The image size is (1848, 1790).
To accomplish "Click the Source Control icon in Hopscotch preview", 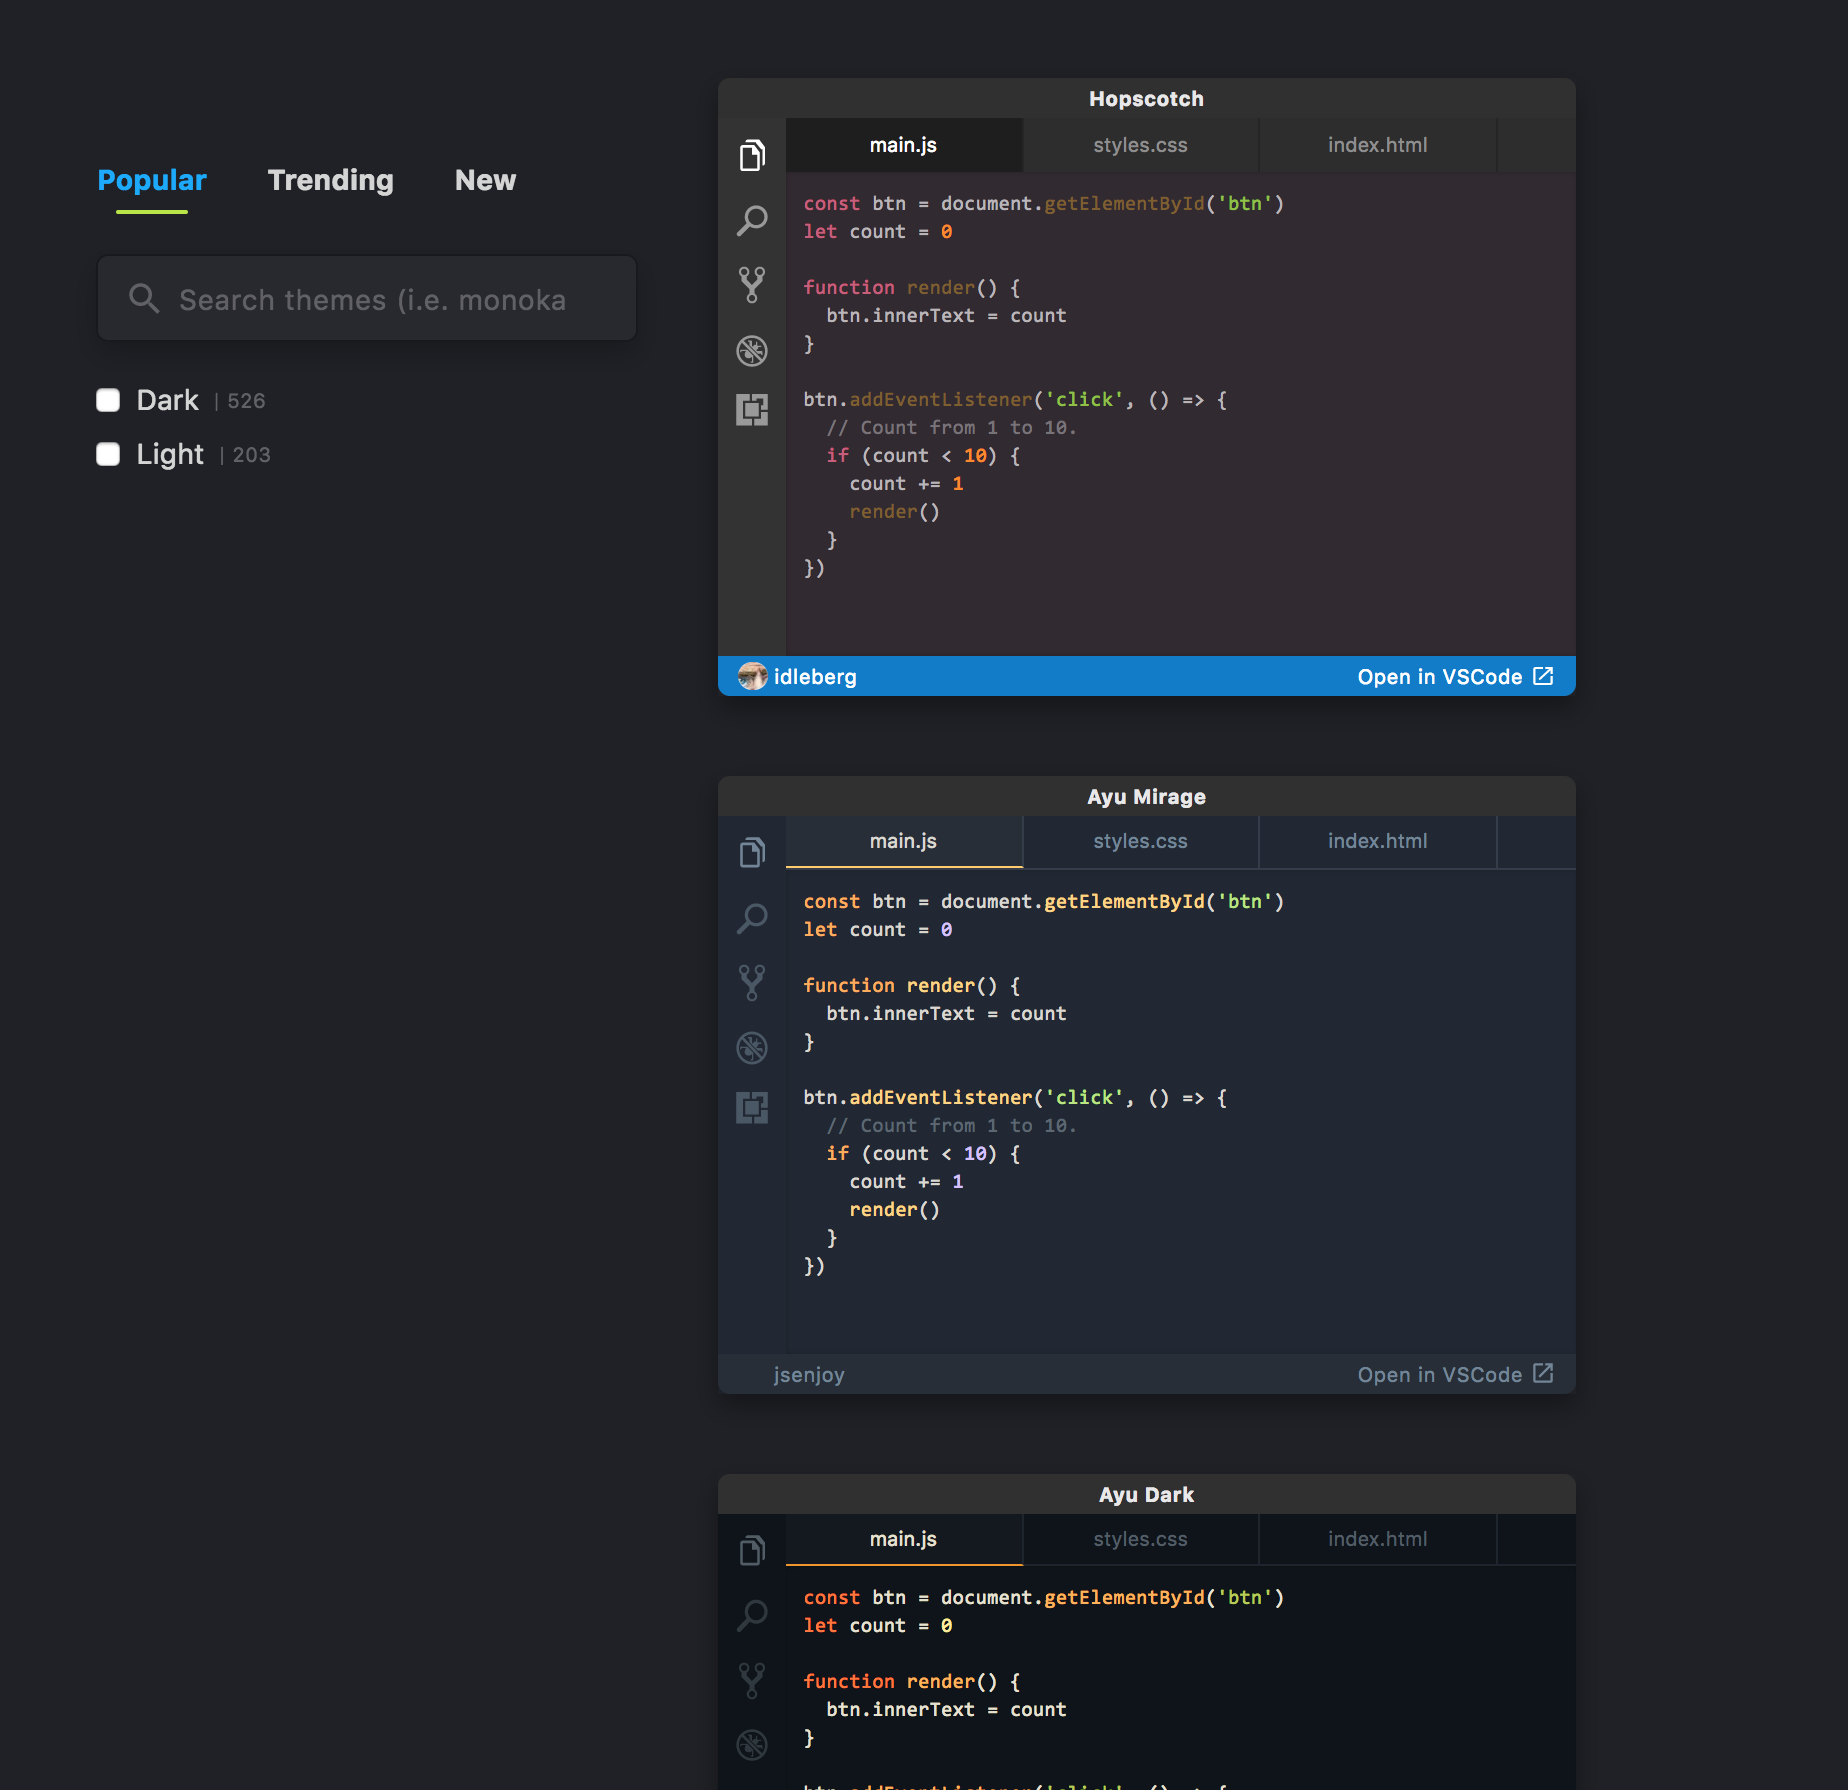I will (x=752, y=285).
